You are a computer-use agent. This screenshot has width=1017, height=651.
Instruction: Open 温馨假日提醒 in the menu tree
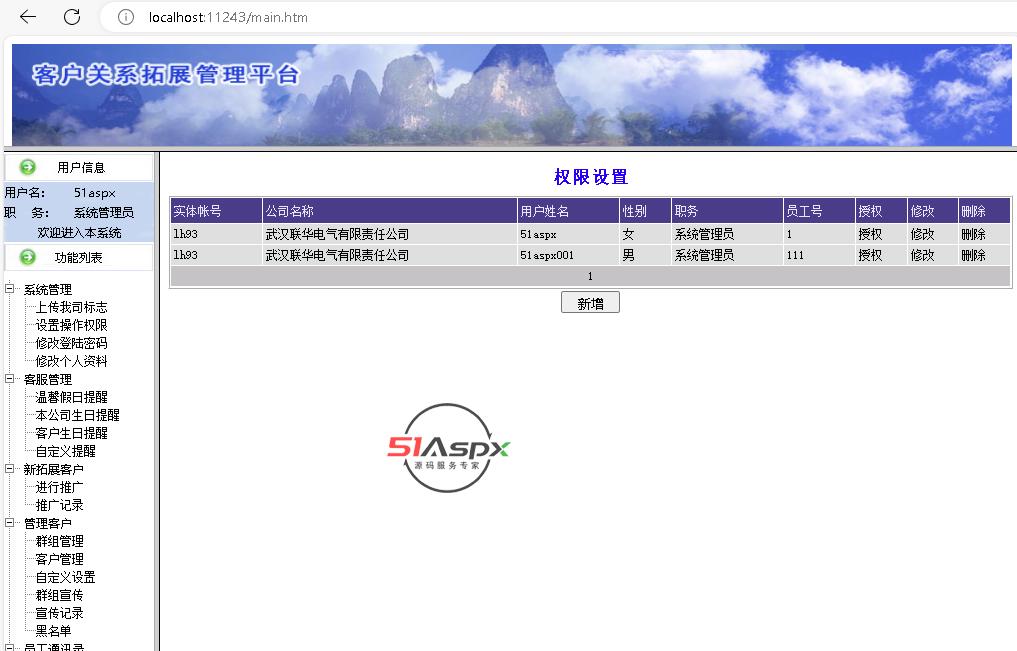coord(71,397)
